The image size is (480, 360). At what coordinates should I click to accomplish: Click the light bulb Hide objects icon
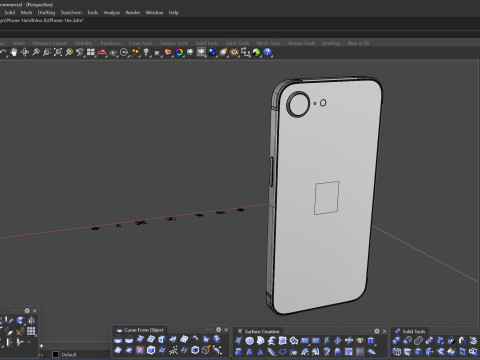click(146, 52)
